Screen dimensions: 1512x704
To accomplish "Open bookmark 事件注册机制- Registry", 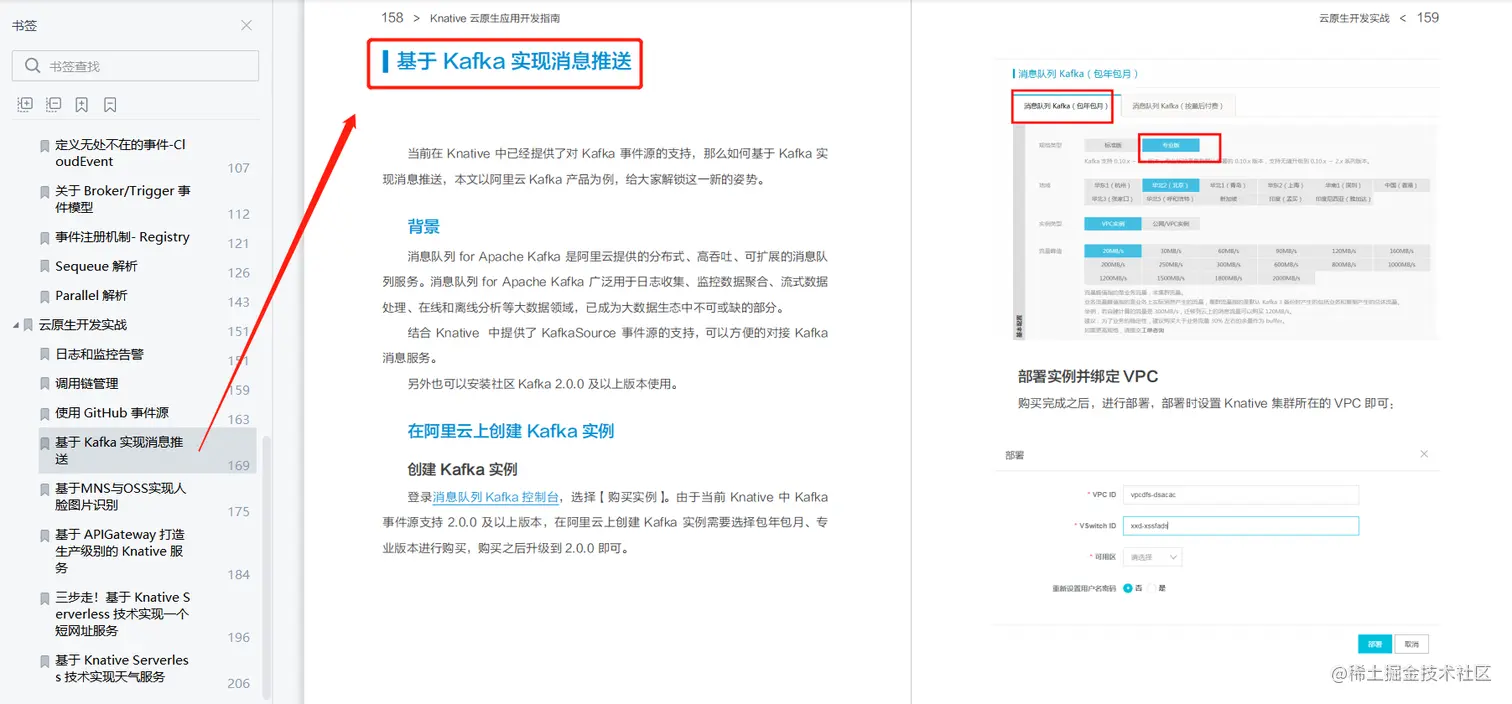I will 122,237.
